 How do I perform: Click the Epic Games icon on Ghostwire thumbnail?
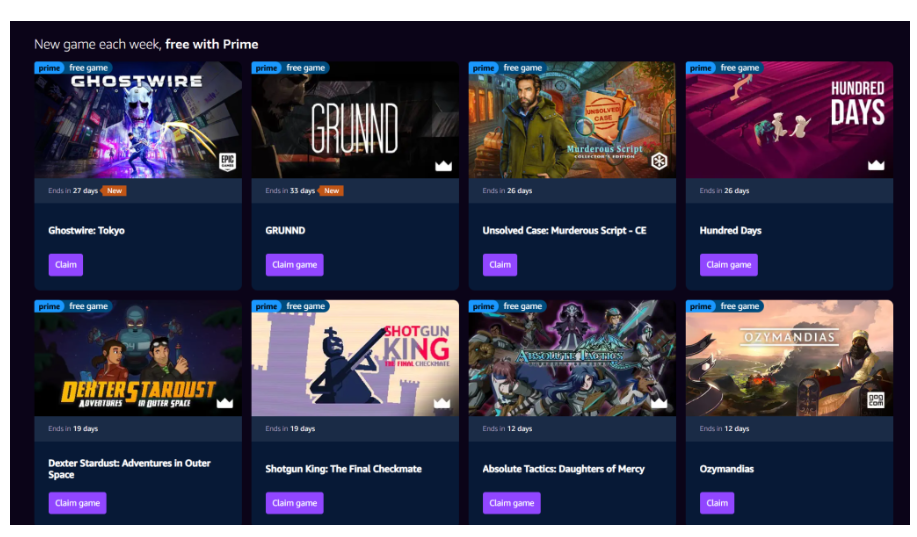227,162
